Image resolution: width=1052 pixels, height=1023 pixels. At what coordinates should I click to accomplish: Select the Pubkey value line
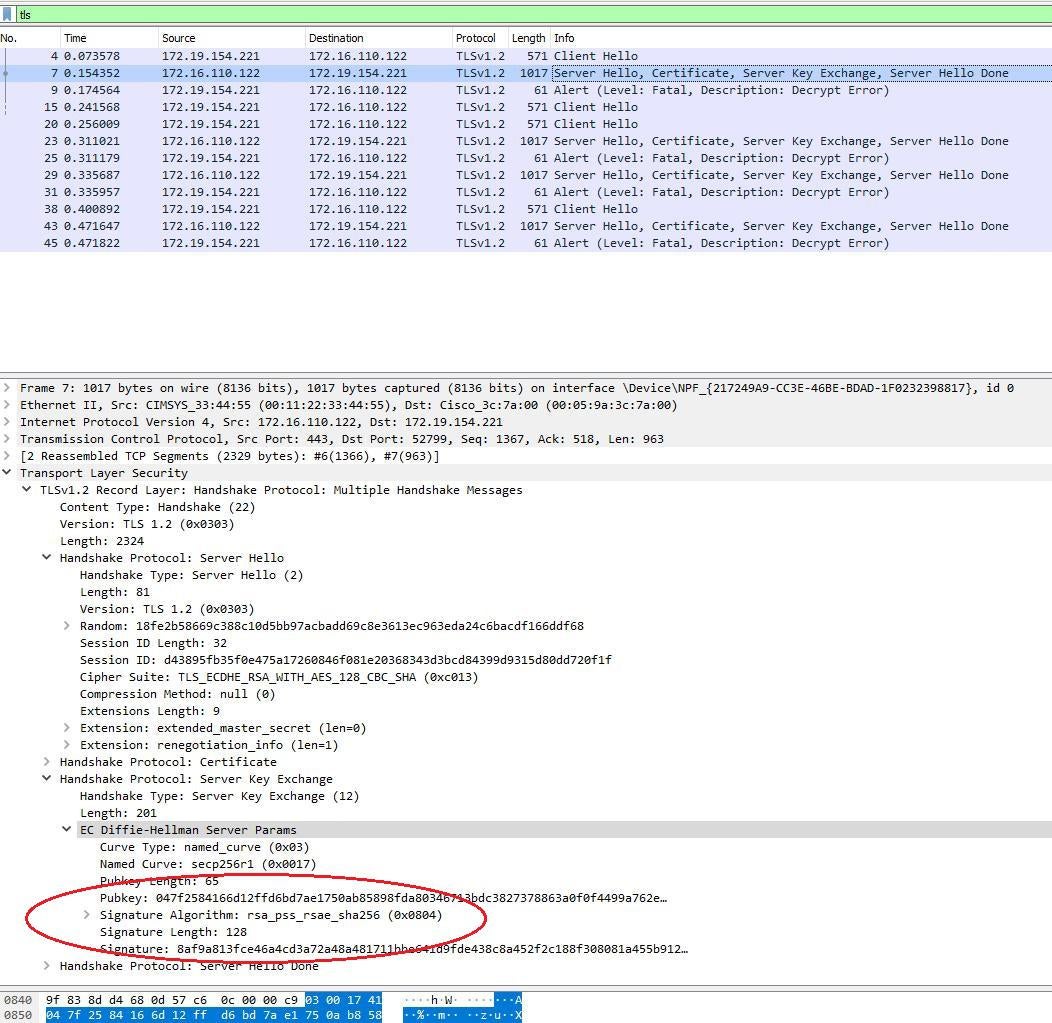384,898
